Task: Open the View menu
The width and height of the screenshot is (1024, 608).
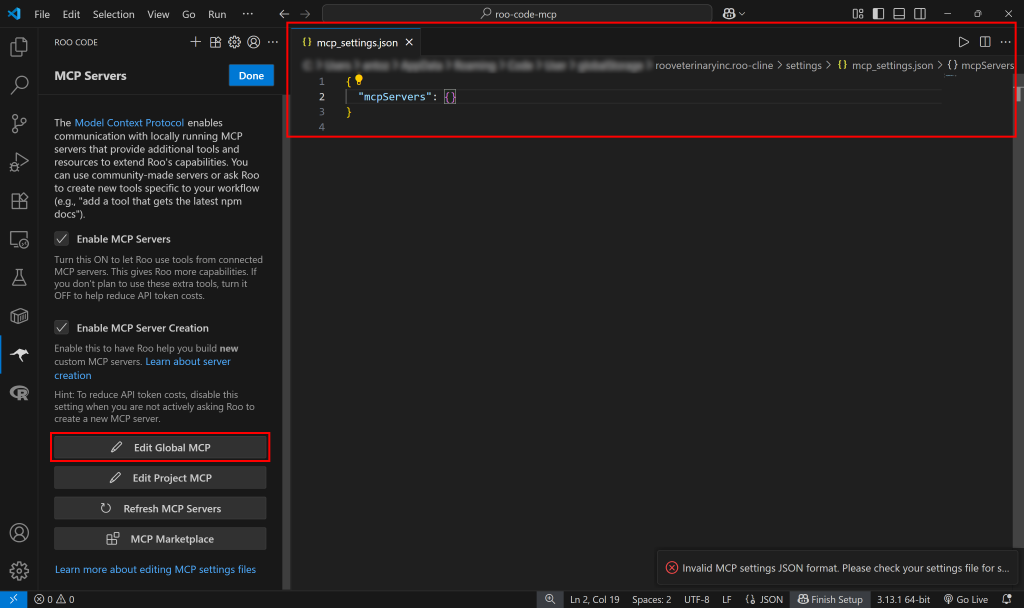Action: coord(158,14)
